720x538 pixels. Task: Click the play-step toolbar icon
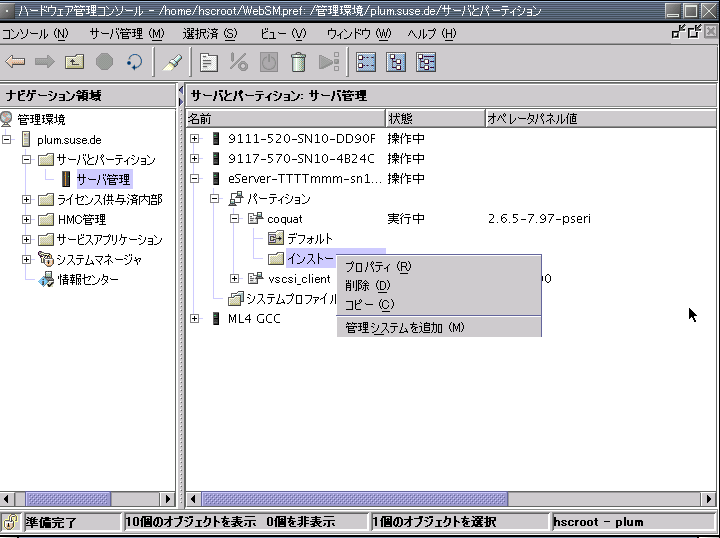click(x=329, y=62)
